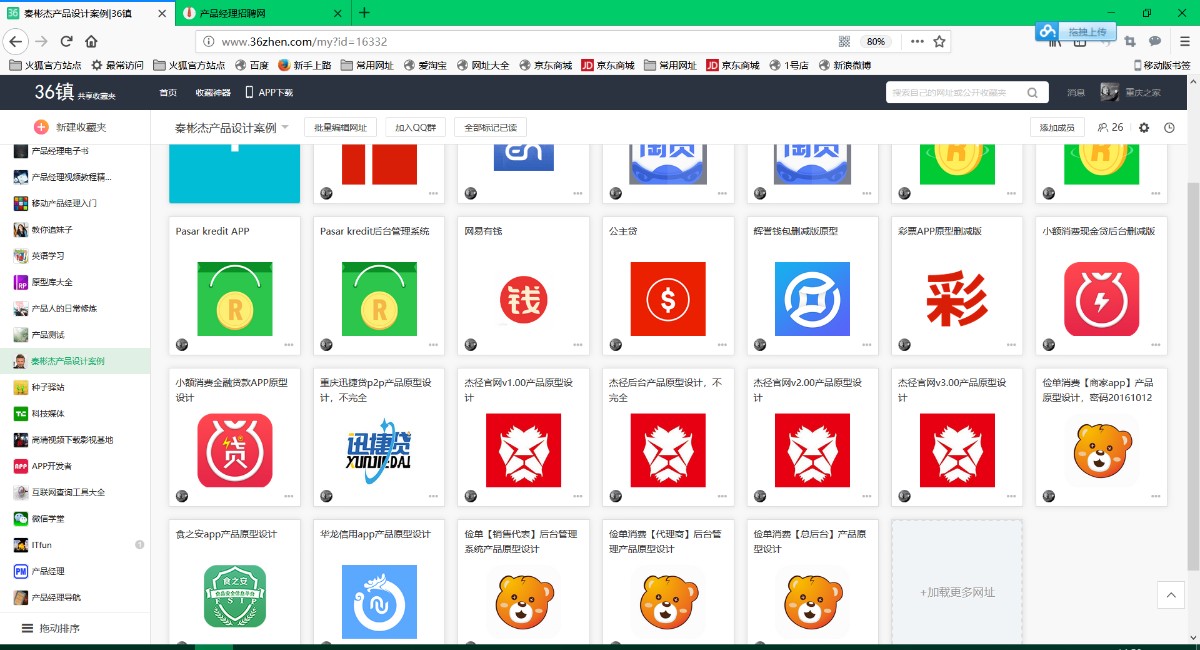Expand the 秦彬杰产品设计案例 title dropdown
The width and height of the screenshot is (1200, 650).
[x=285, y=127]
